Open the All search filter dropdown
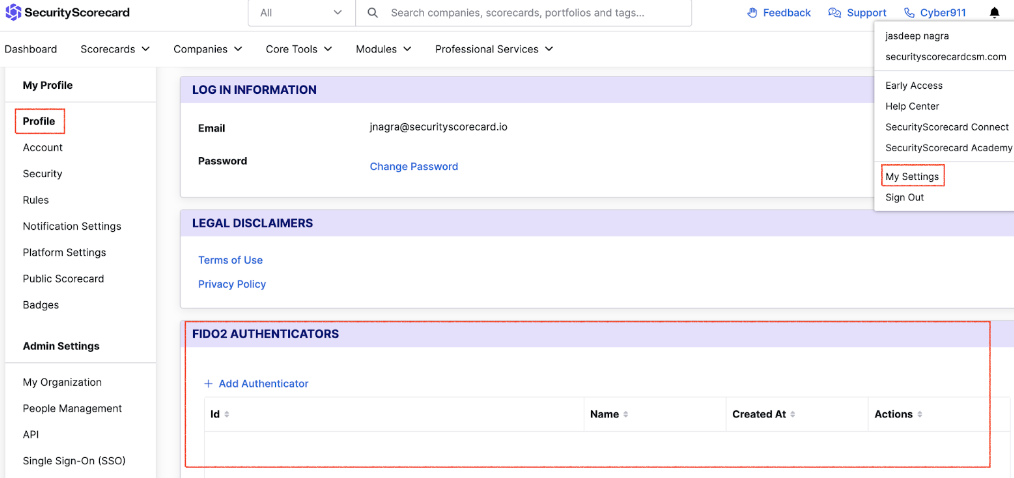The height and width of the screenshot is (478, 1014). pos(301,12)
